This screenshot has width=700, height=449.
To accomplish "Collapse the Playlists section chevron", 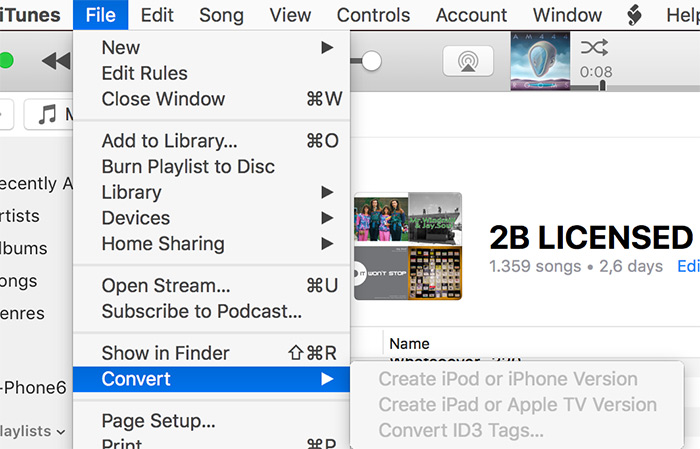I will point(61,432).
